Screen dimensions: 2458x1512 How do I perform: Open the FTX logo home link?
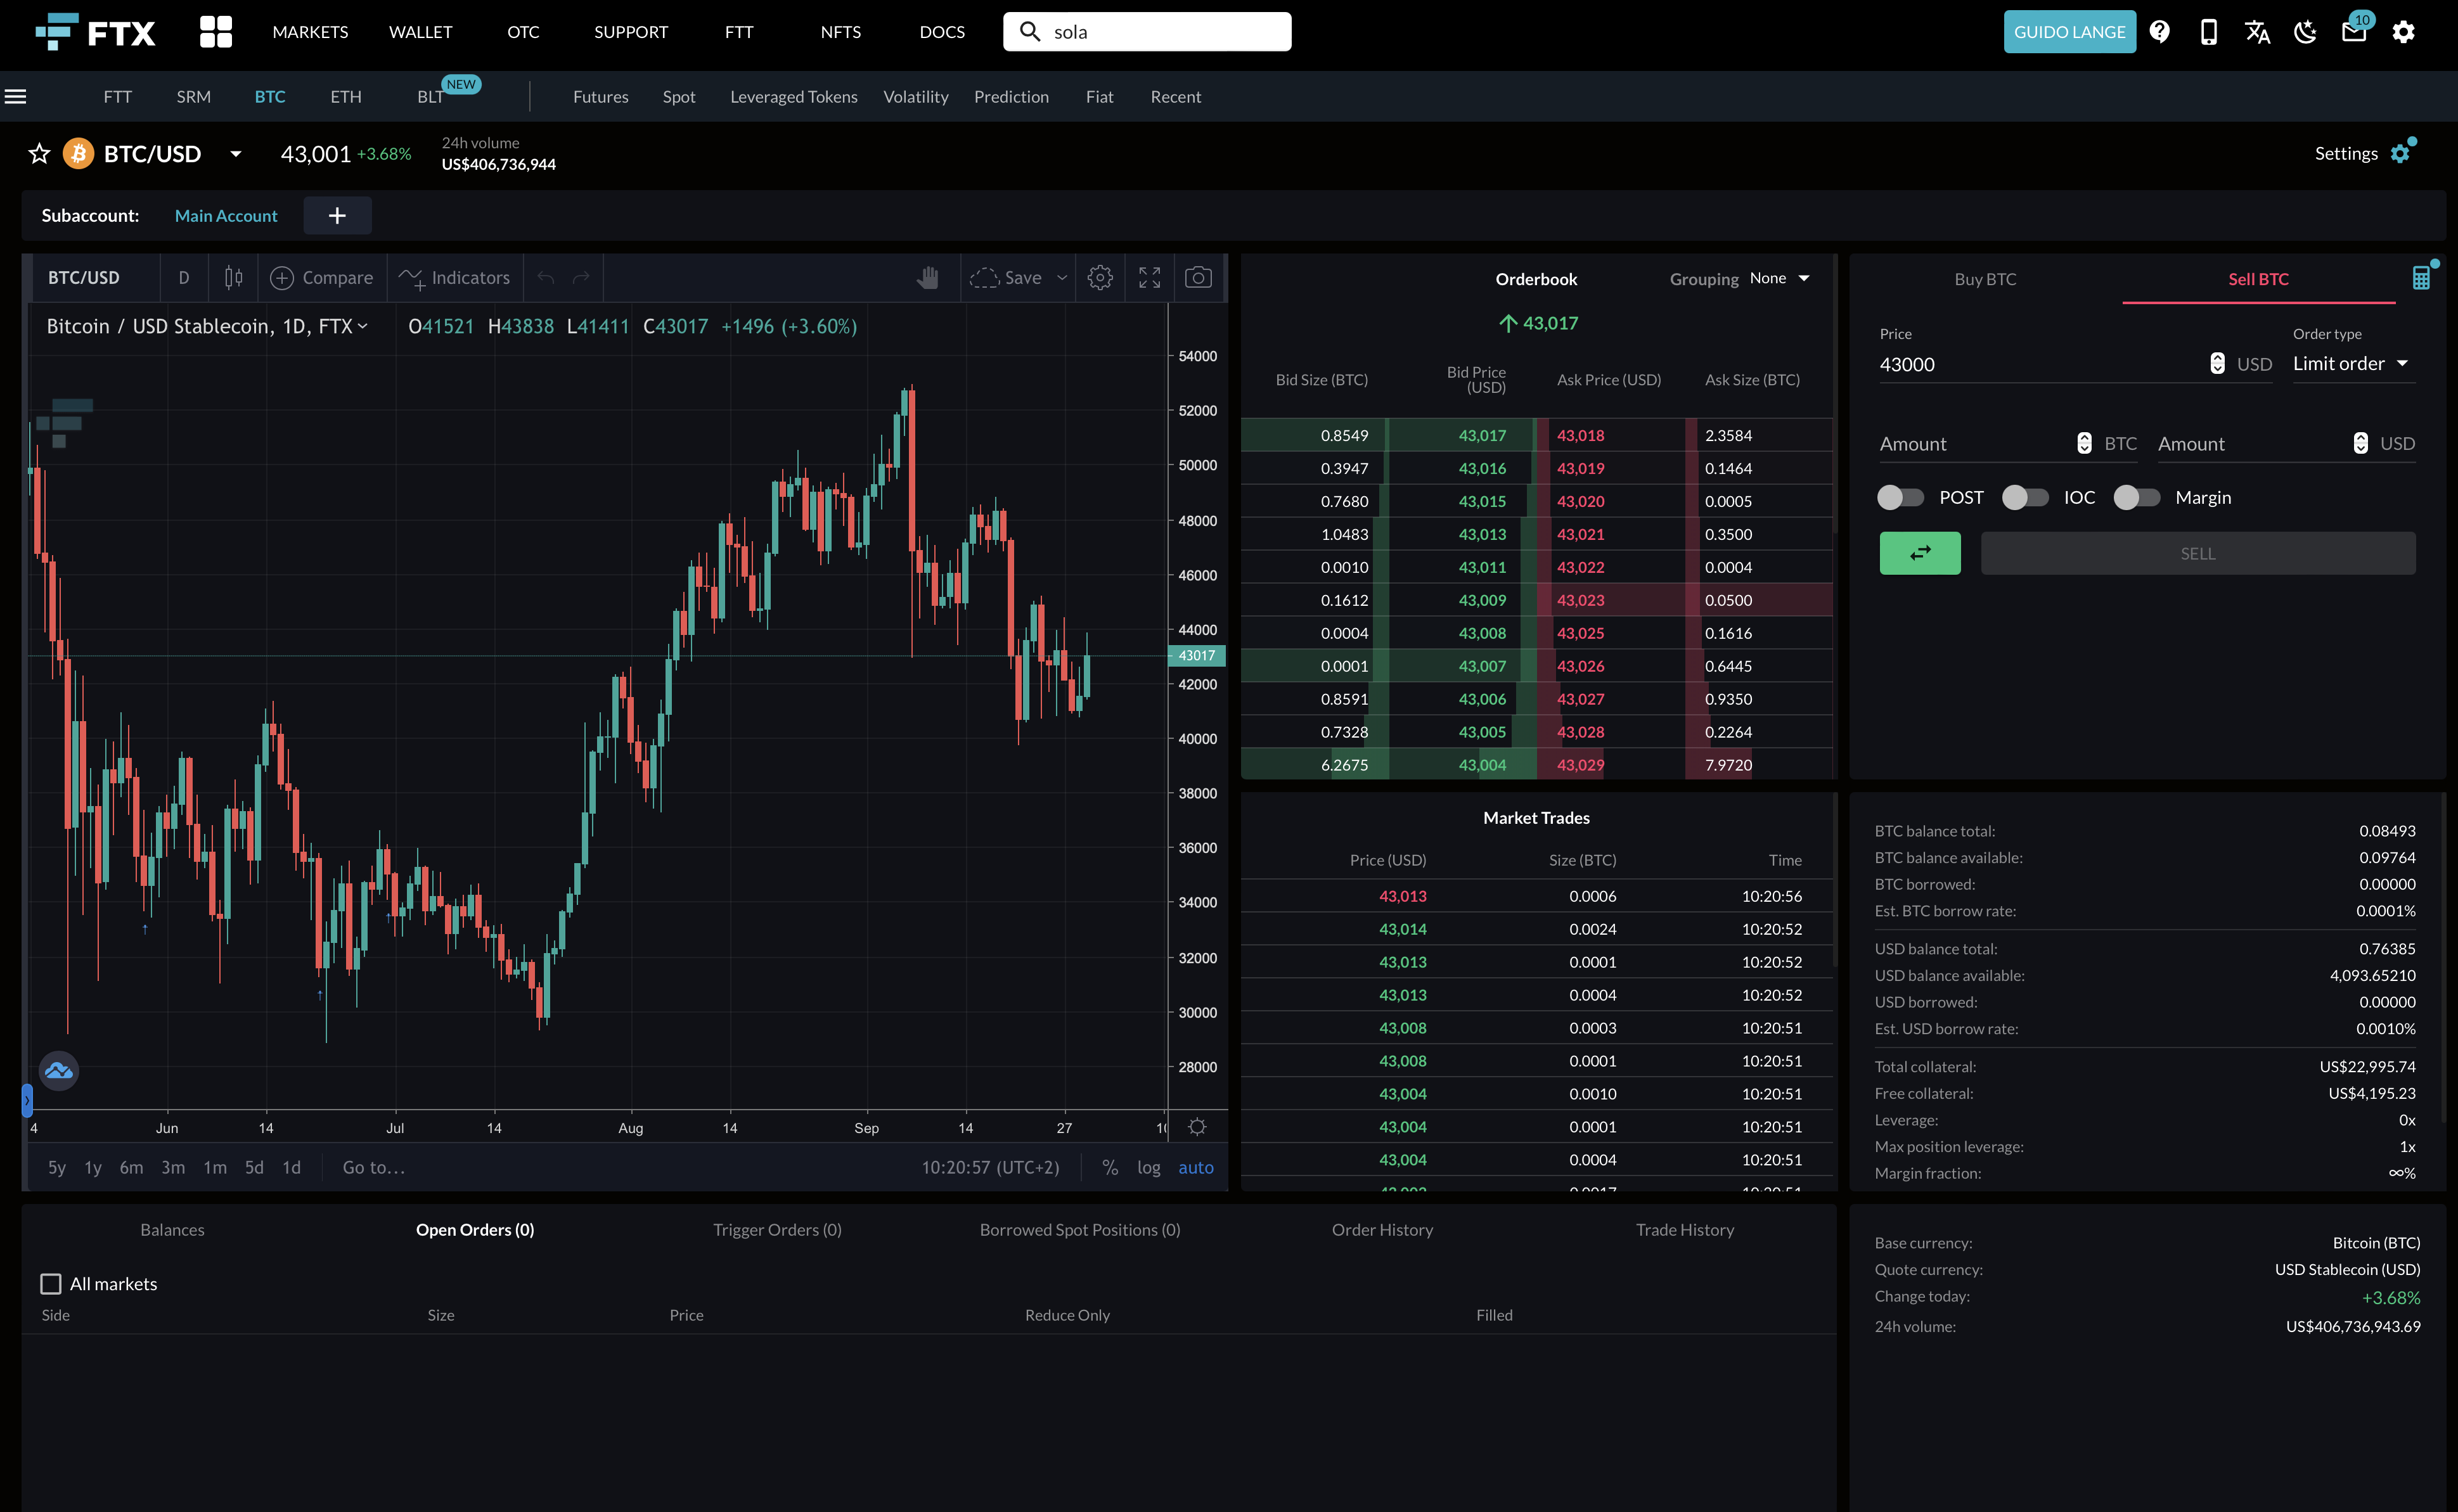pos(95,32)
